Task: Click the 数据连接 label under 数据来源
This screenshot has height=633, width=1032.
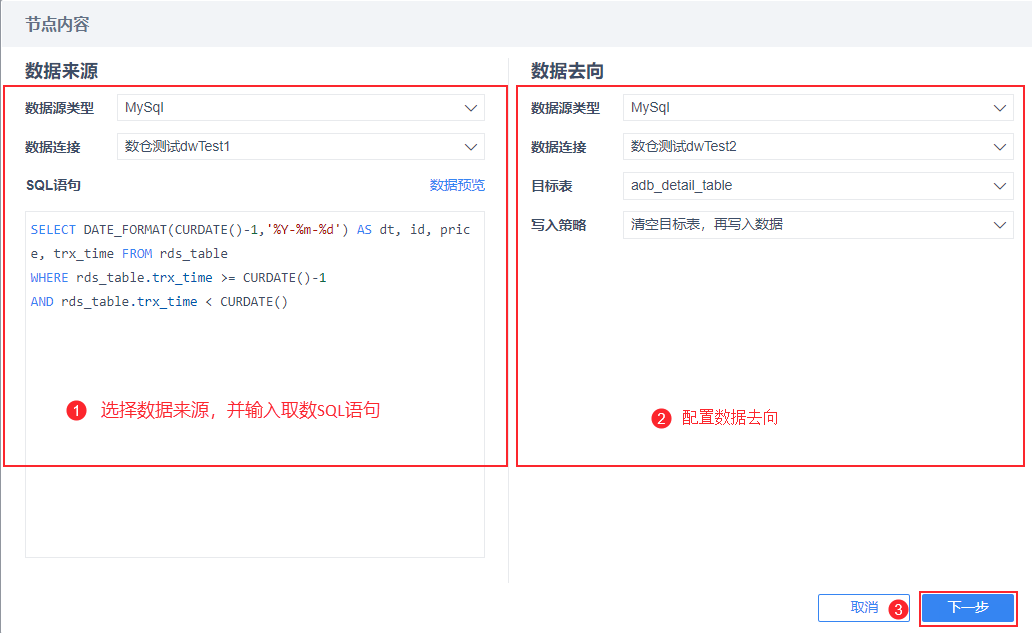Action: coord(53,147)
